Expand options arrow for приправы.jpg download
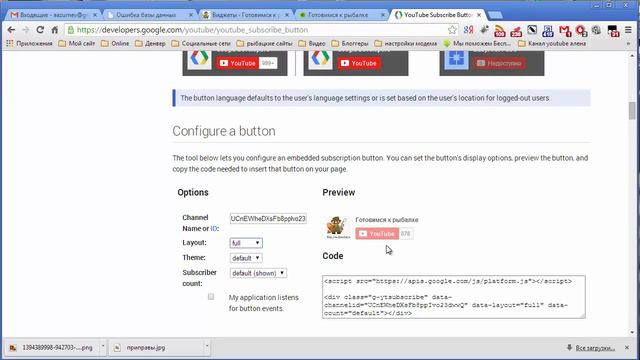 point(207,347)
